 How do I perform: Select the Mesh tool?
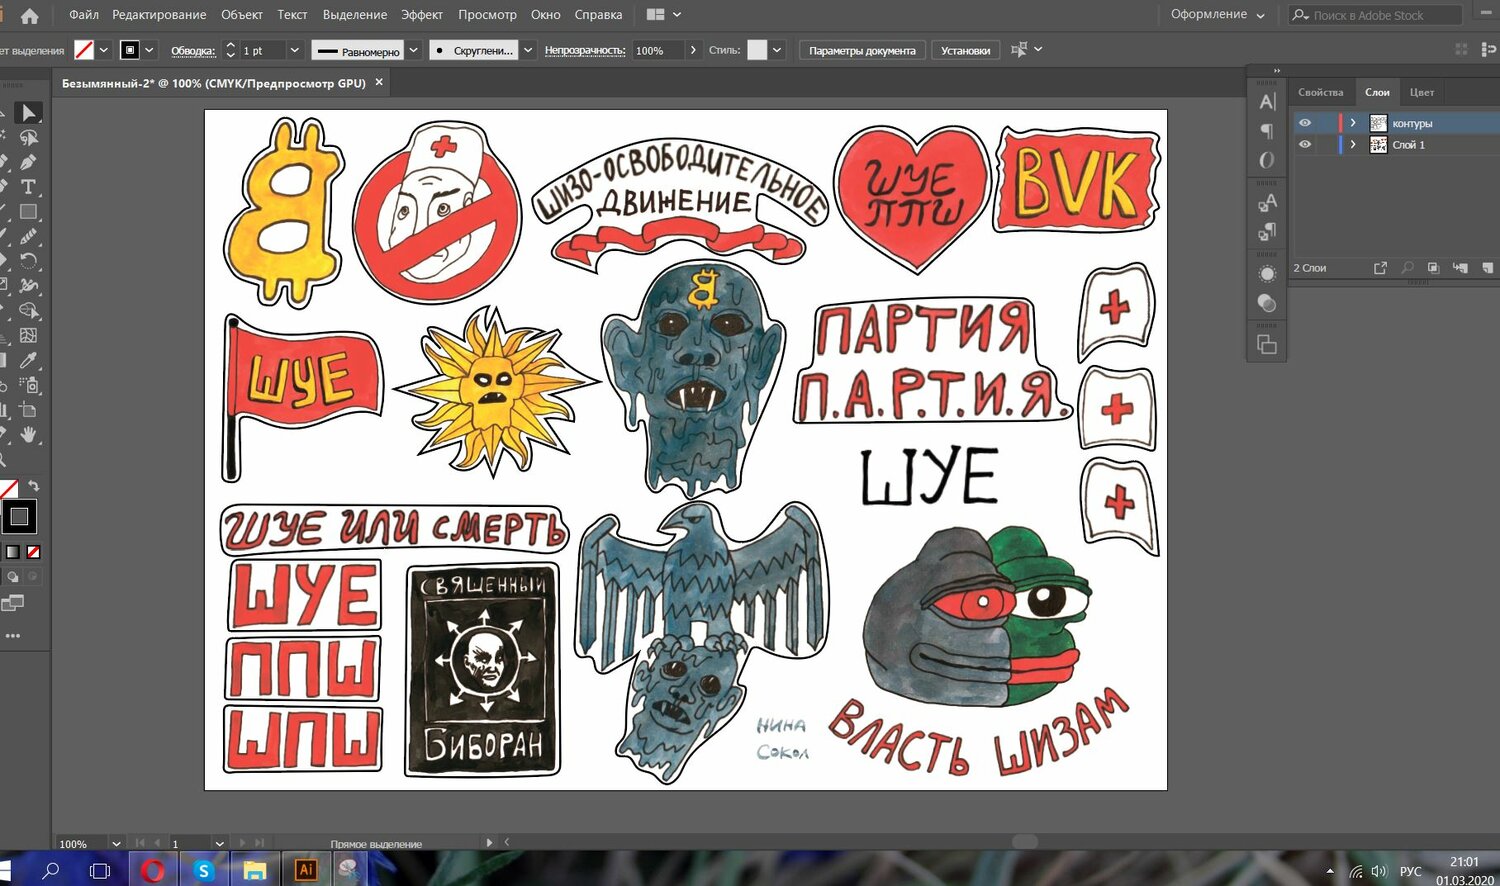28,336
